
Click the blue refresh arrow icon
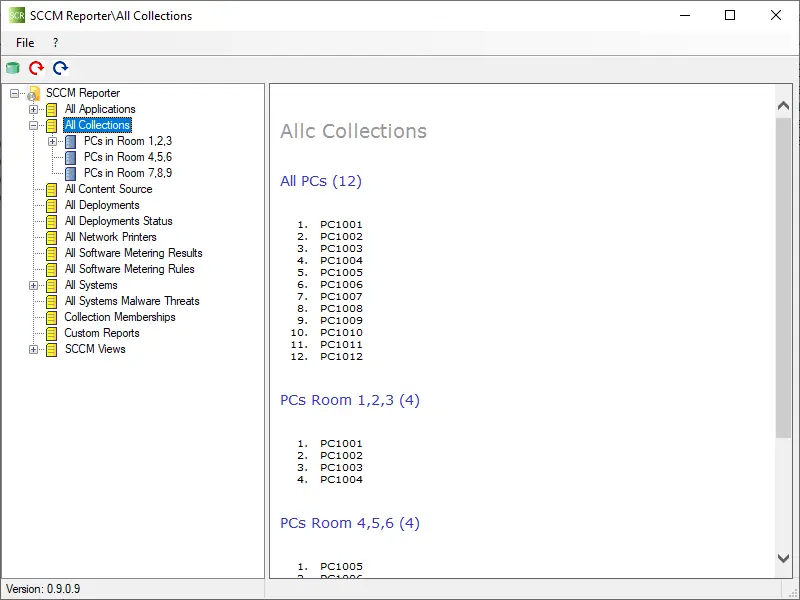60,68
